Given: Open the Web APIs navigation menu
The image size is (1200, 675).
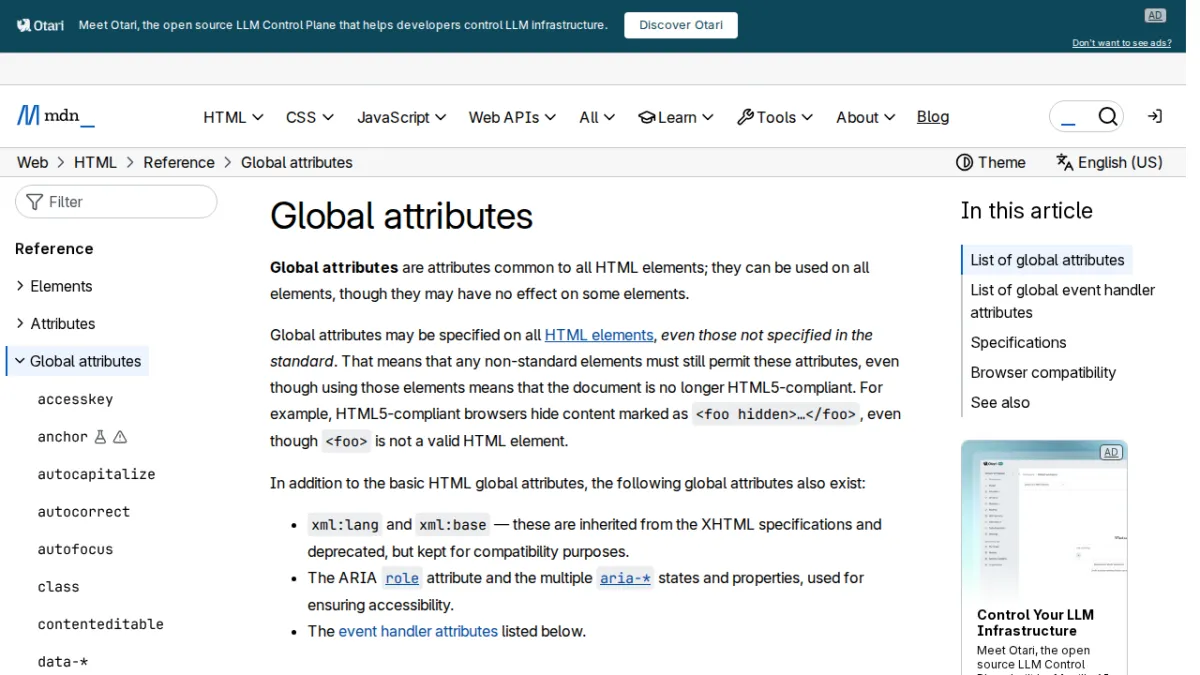Looking at the screenshot, I should pos(512,117).
